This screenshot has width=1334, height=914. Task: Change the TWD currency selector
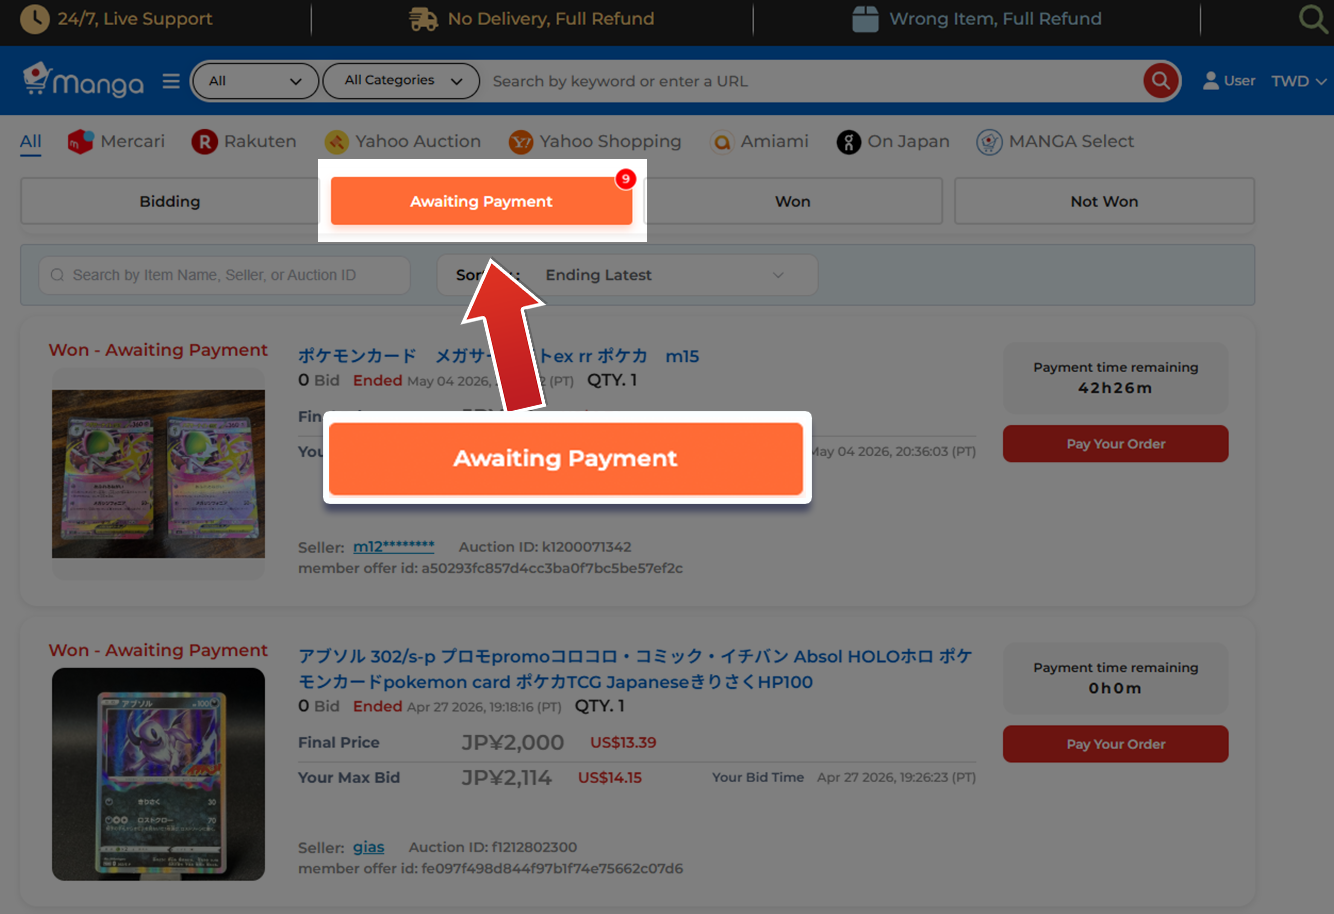pos(1298,81)
